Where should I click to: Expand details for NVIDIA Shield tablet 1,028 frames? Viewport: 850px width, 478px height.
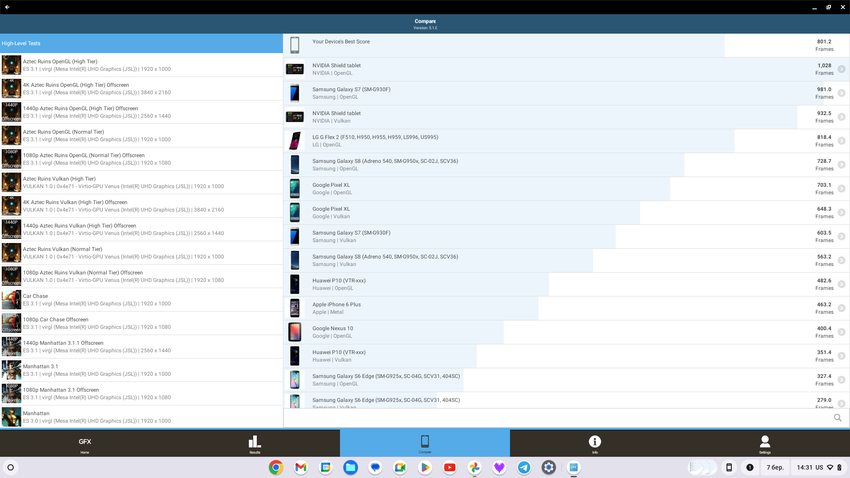[x=841, y=69]
